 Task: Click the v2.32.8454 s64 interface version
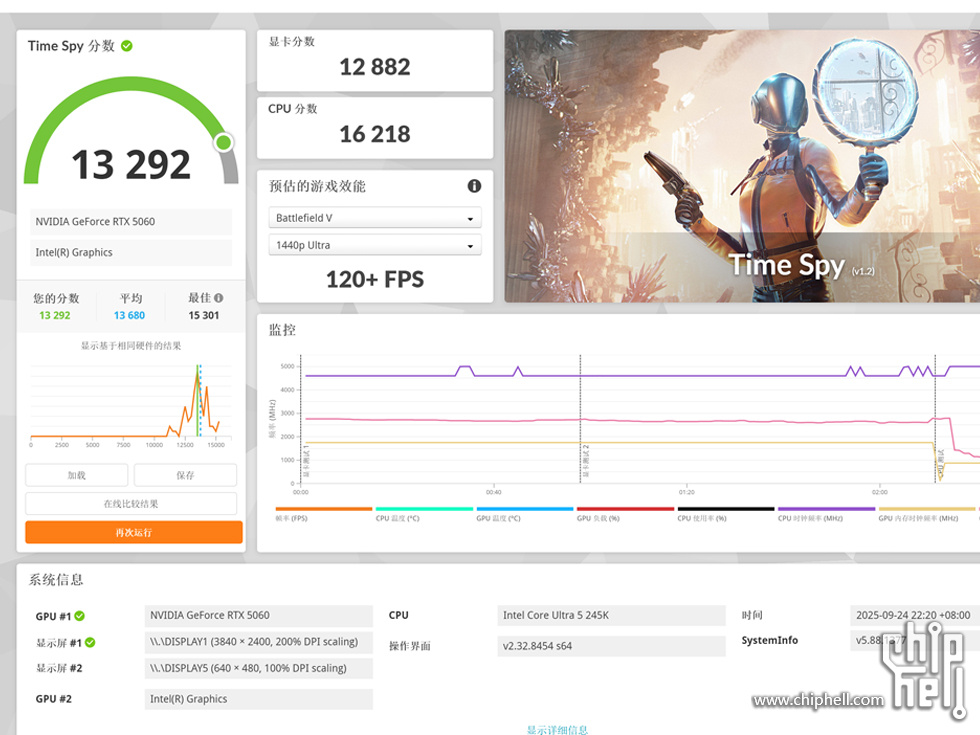point(611,646)
